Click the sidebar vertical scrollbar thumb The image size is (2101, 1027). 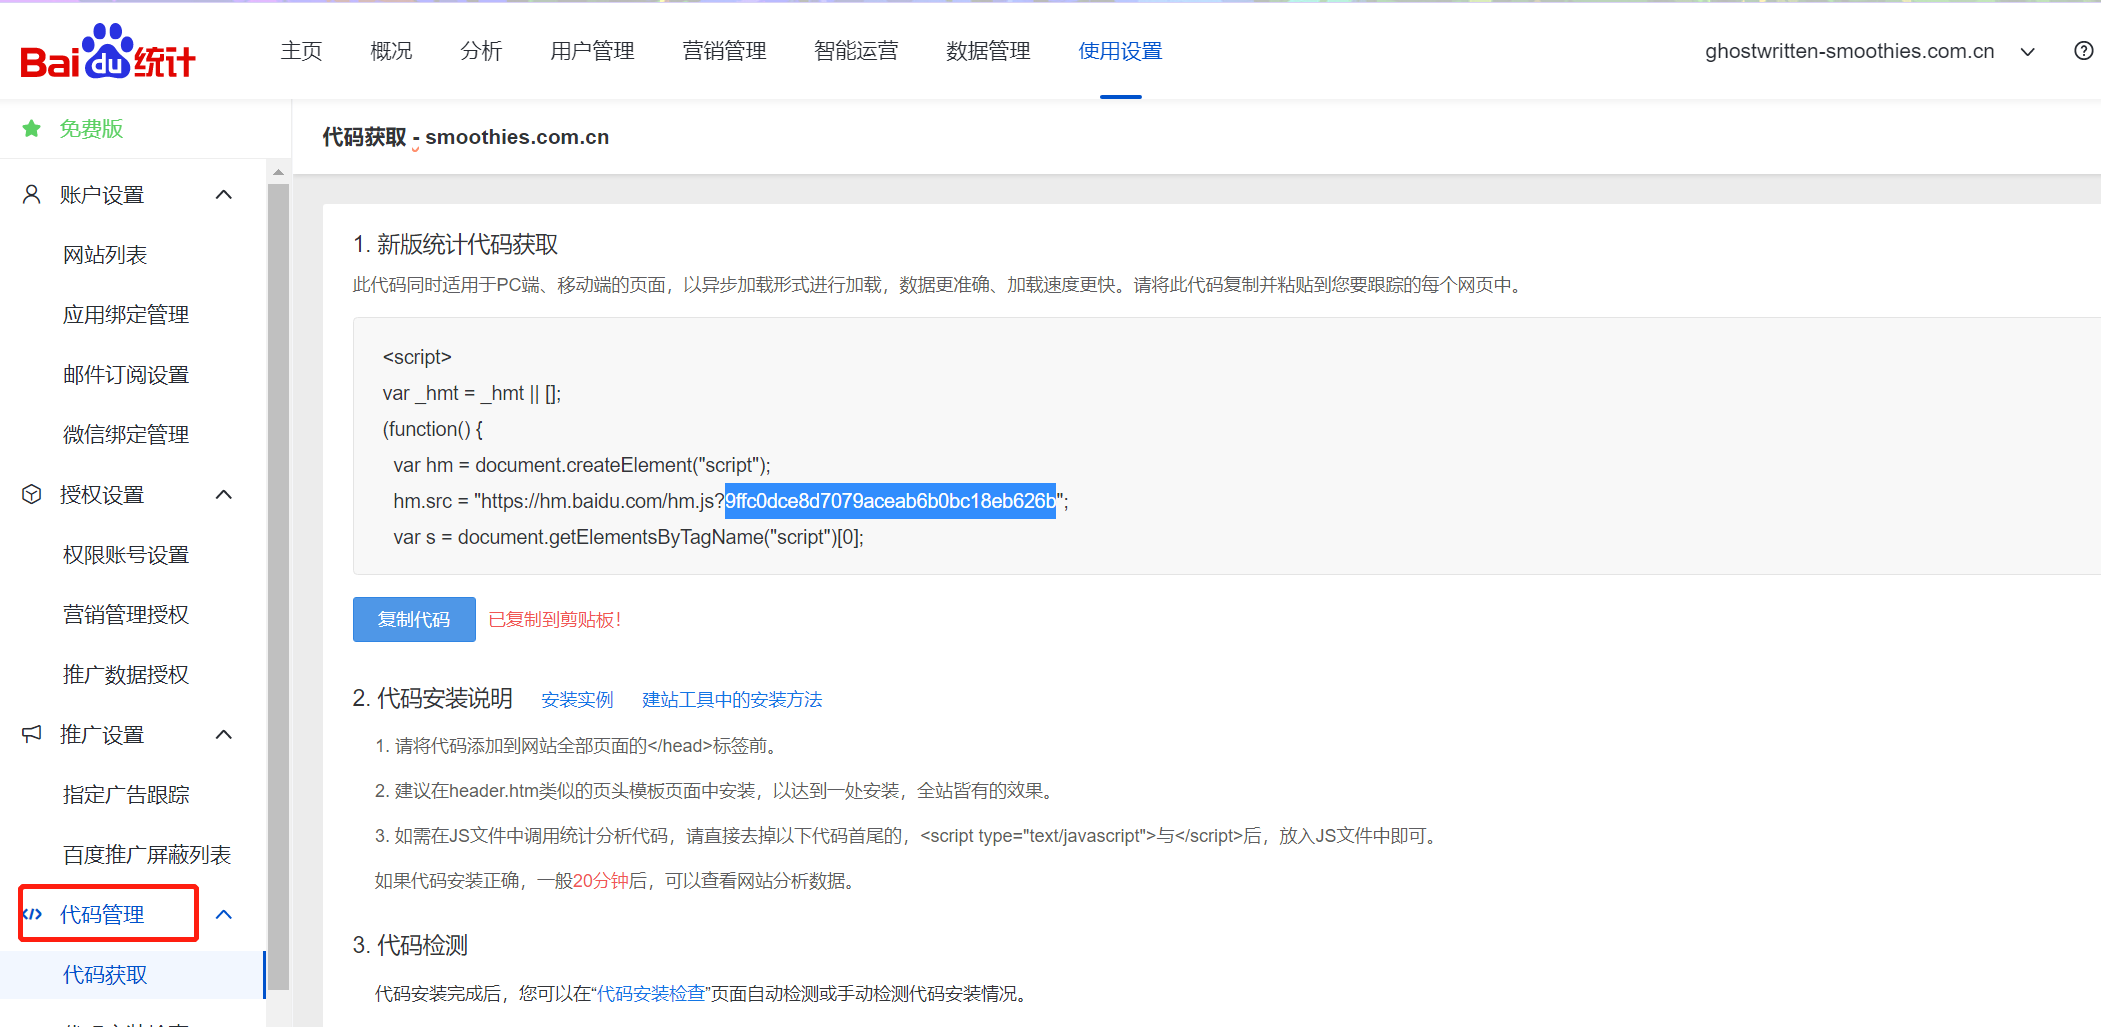tap(279, 585)
